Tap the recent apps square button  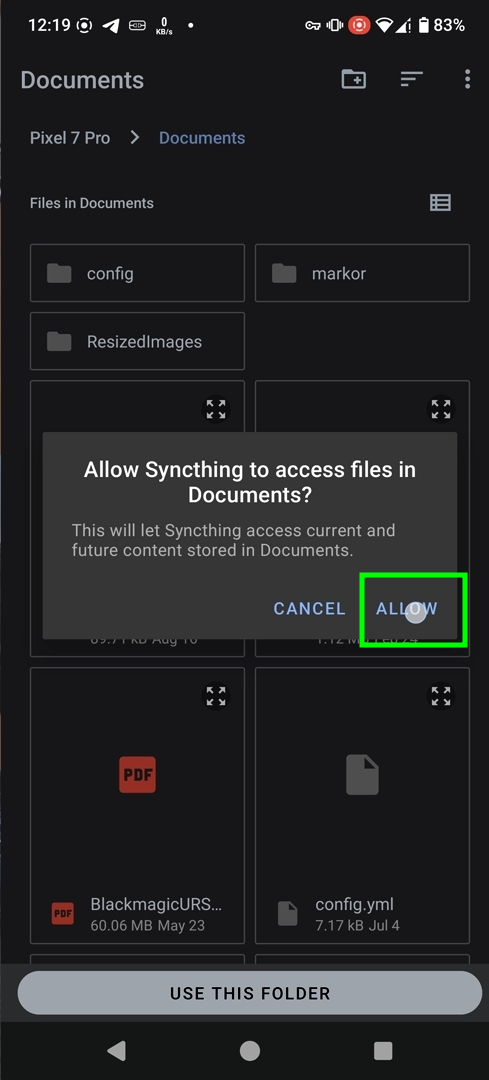382,1050
